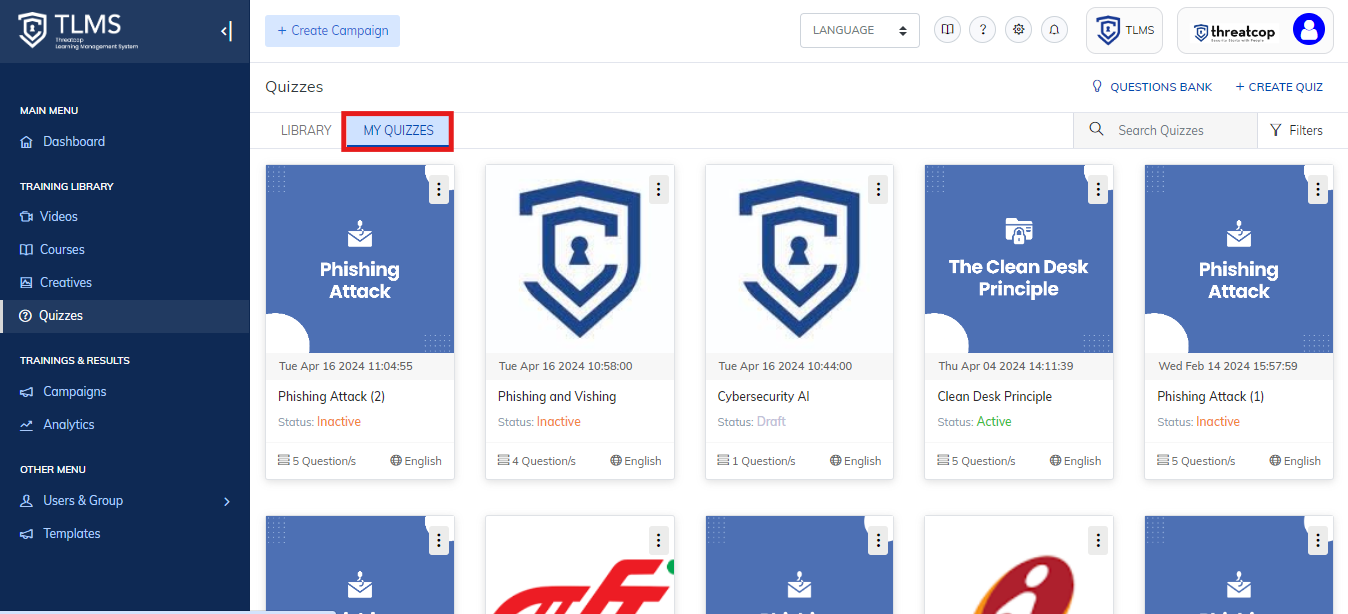The width and height of the screenshot is (1348, 614).
Task: Open three-dot menu on Phishing Attack (2) card
Action: [x=438, y=189]
